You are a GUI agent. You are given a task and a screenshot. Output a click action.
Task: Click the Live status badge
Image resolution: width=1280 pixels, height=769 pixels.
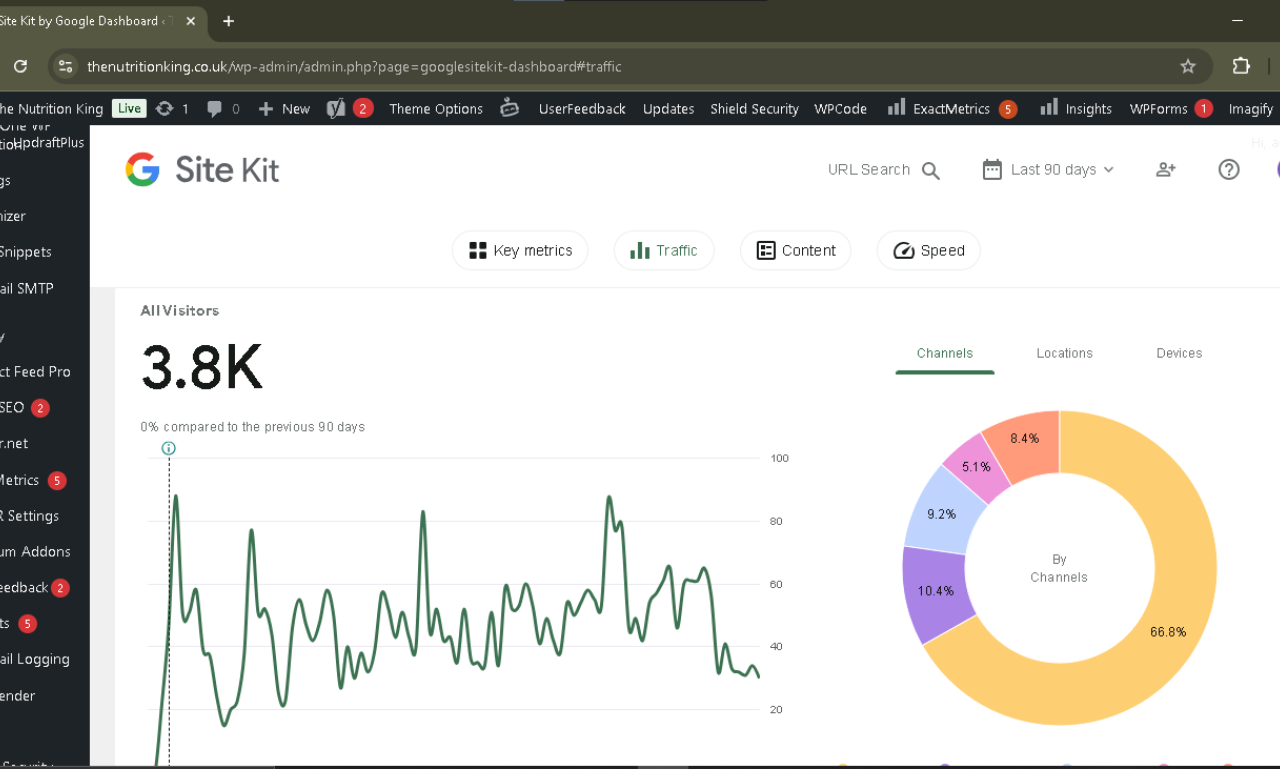(x=129, y=108)
